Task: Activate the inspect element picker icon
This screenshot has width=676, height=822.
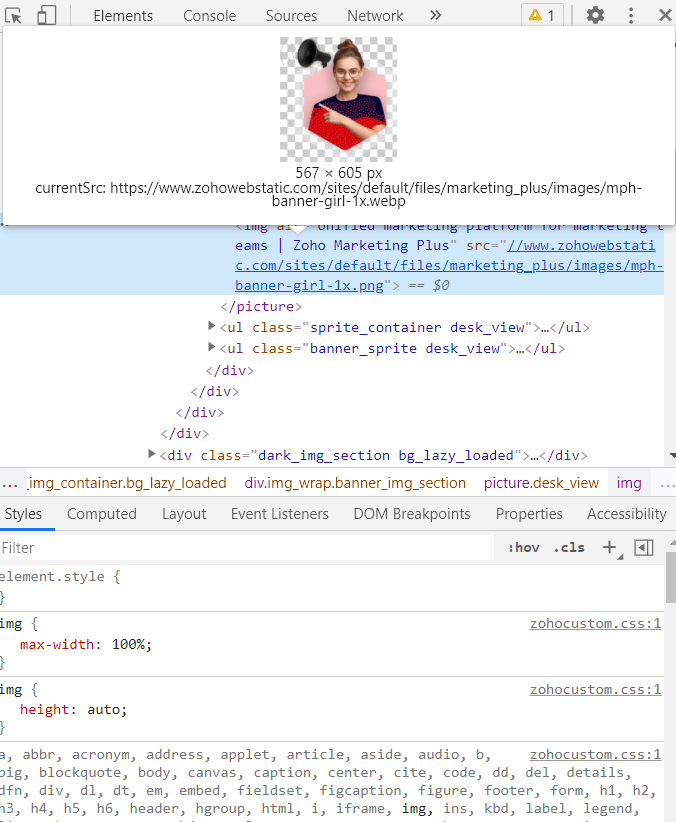Action: tap(14, 15)
